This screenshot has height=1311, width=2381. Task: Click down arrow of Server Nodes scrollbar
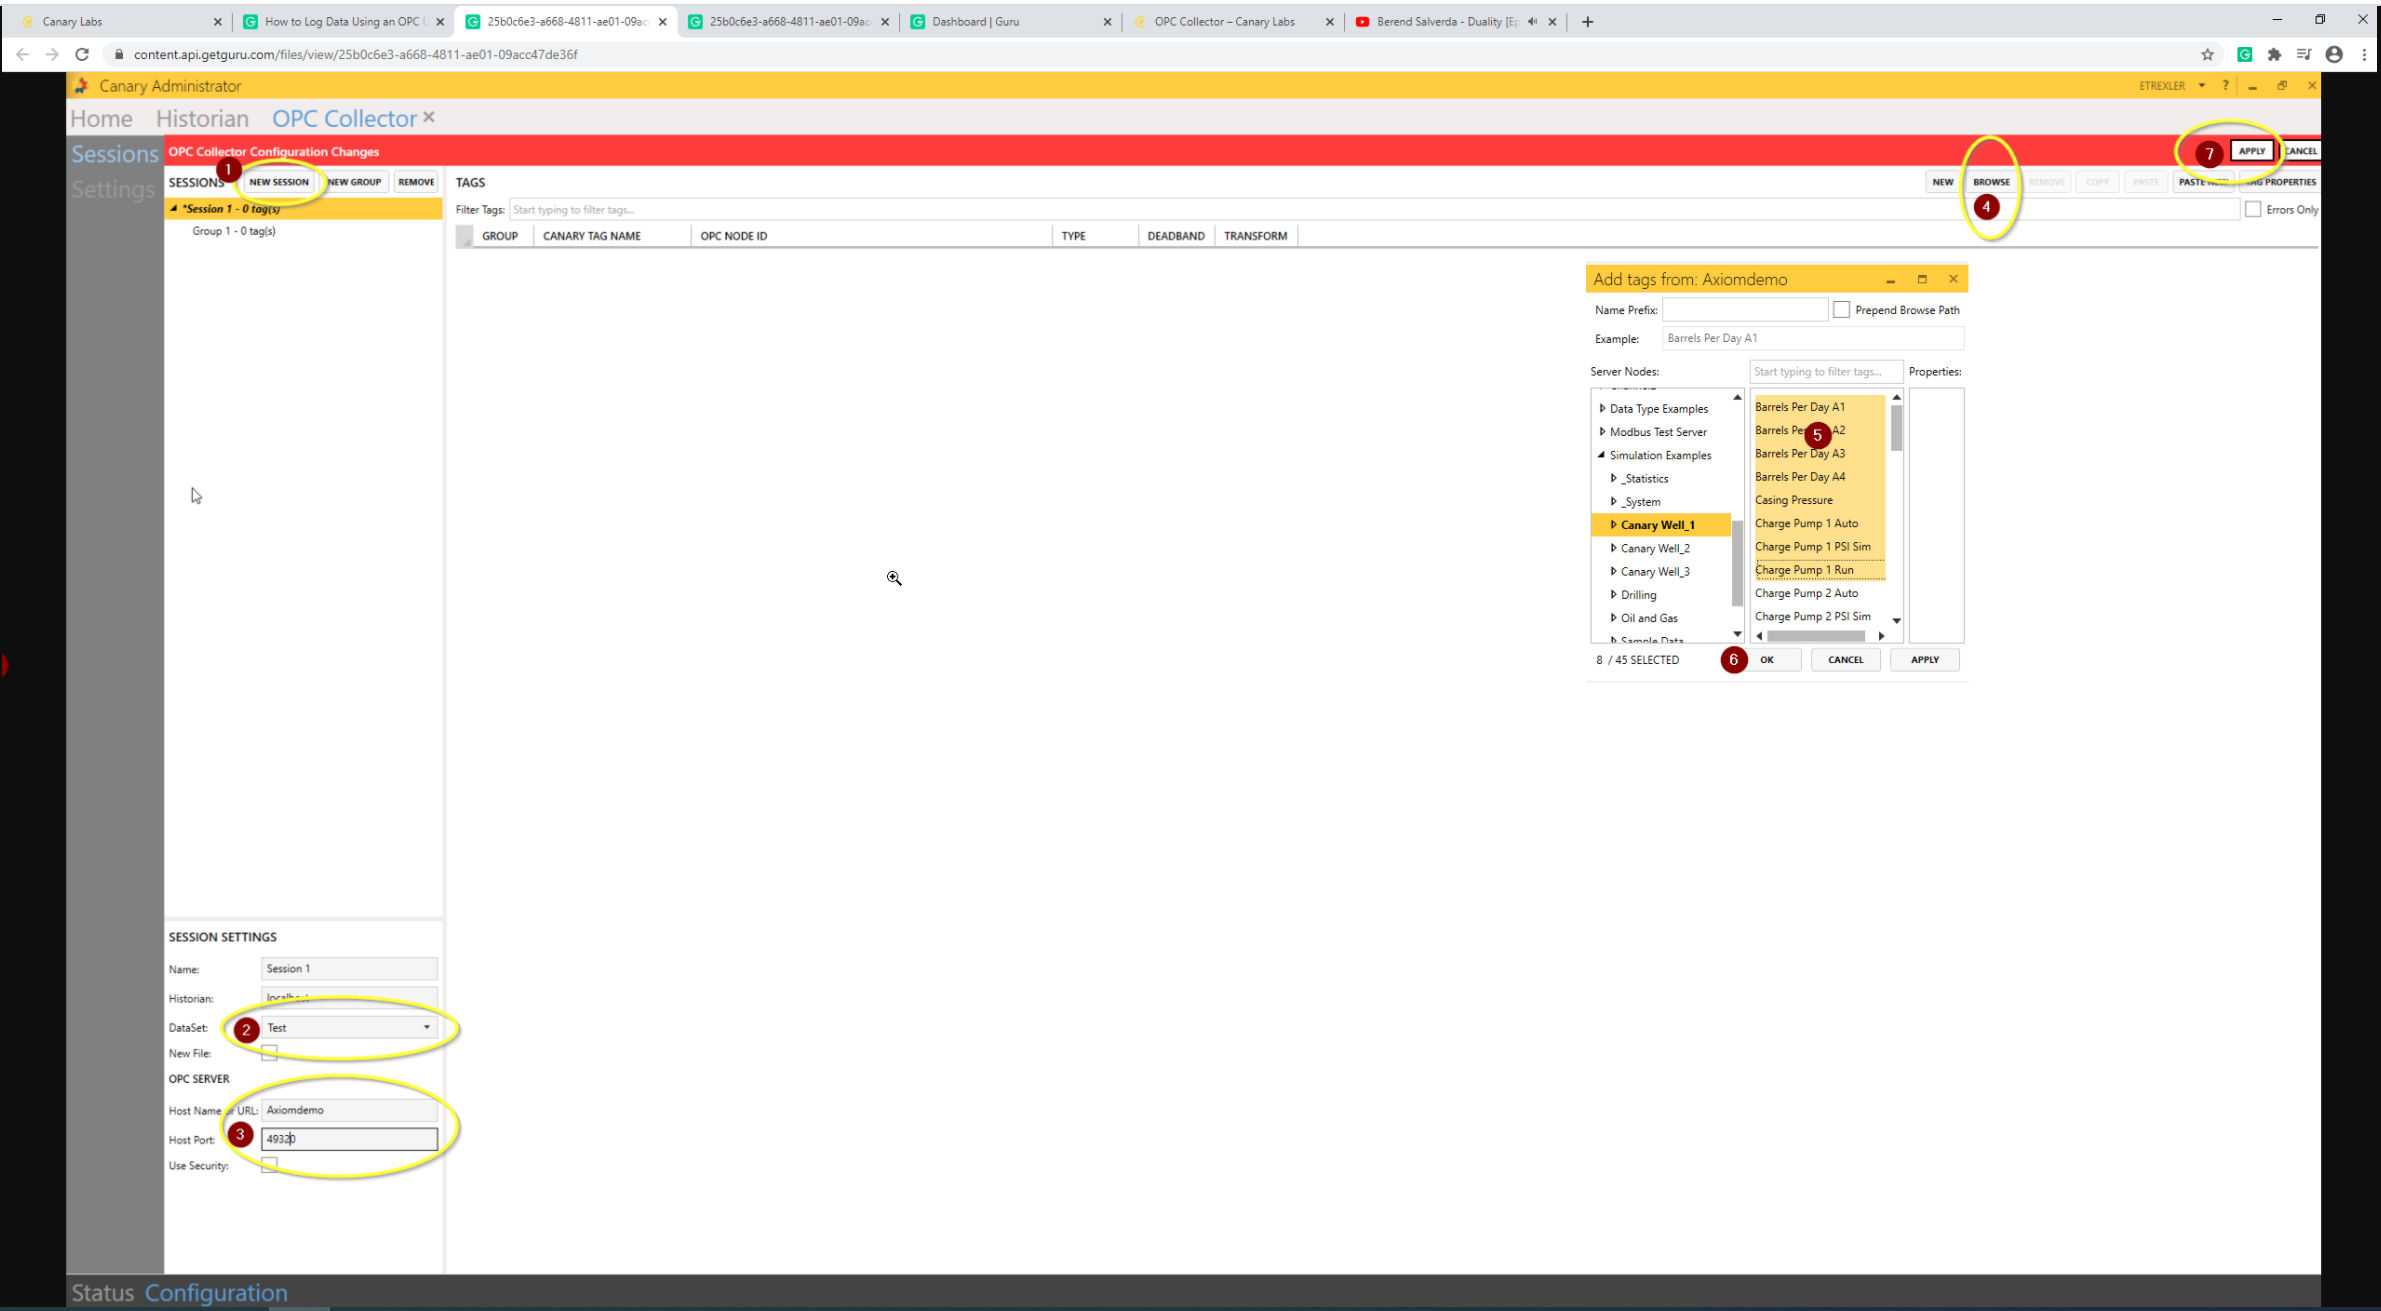[1737, 634]
